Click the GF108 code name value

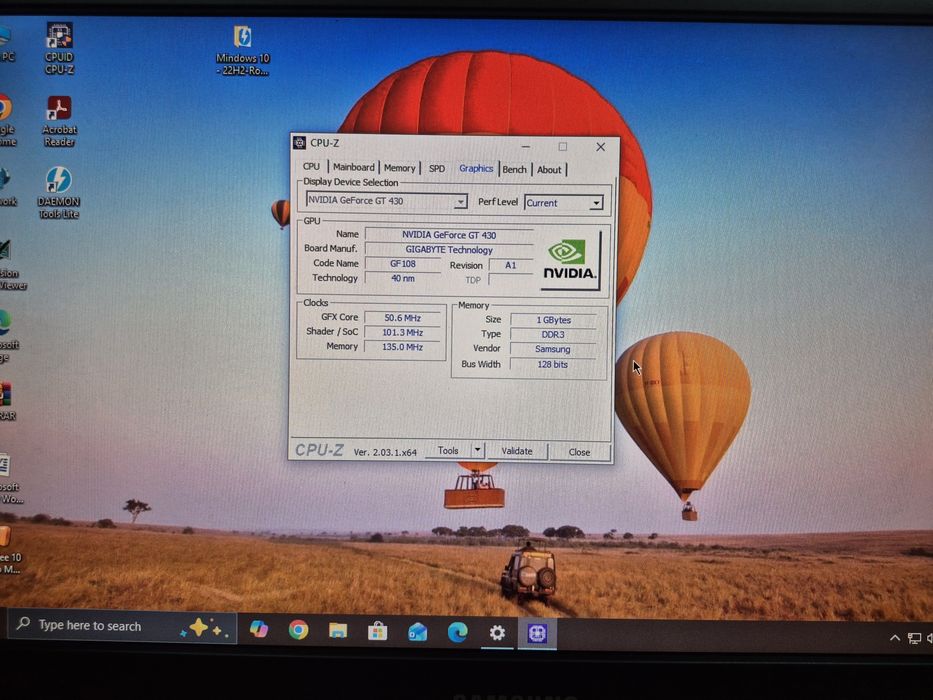point(403,264)
